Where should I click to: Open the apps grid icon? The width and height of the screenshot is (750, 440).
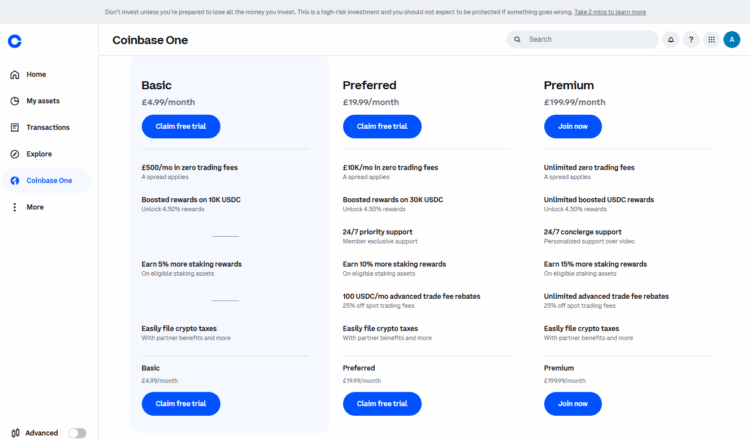[x=711, y=40]
